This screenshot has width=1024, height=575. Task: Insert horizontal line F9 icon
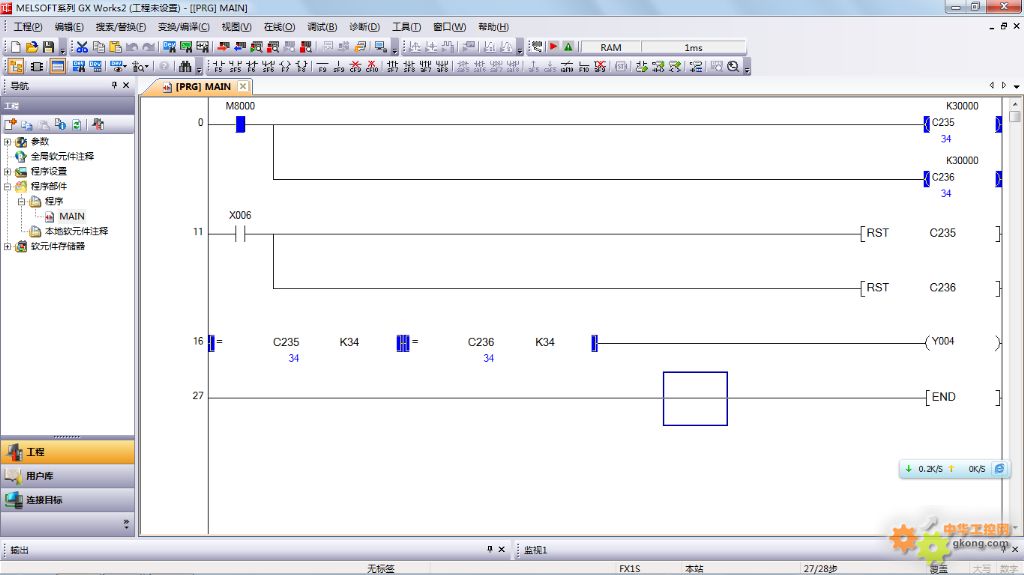coord(323,67)
